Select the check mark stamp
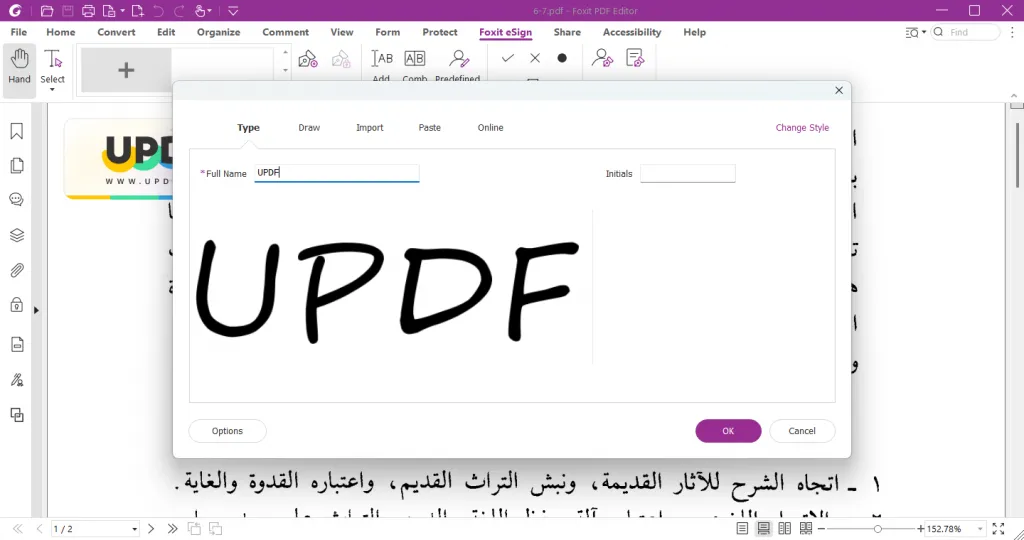 pos(507,58)
